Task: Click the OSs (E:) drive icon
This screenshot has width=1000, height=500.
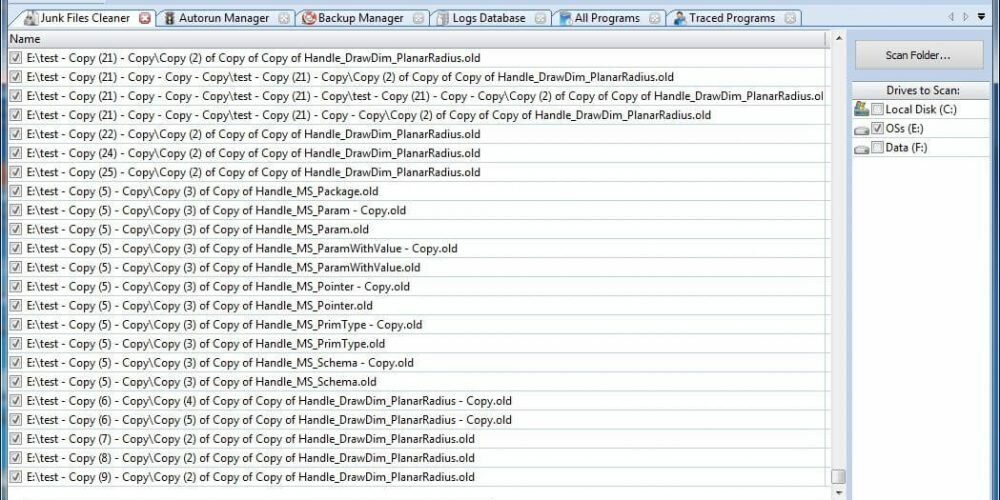Action: (862, 129)
